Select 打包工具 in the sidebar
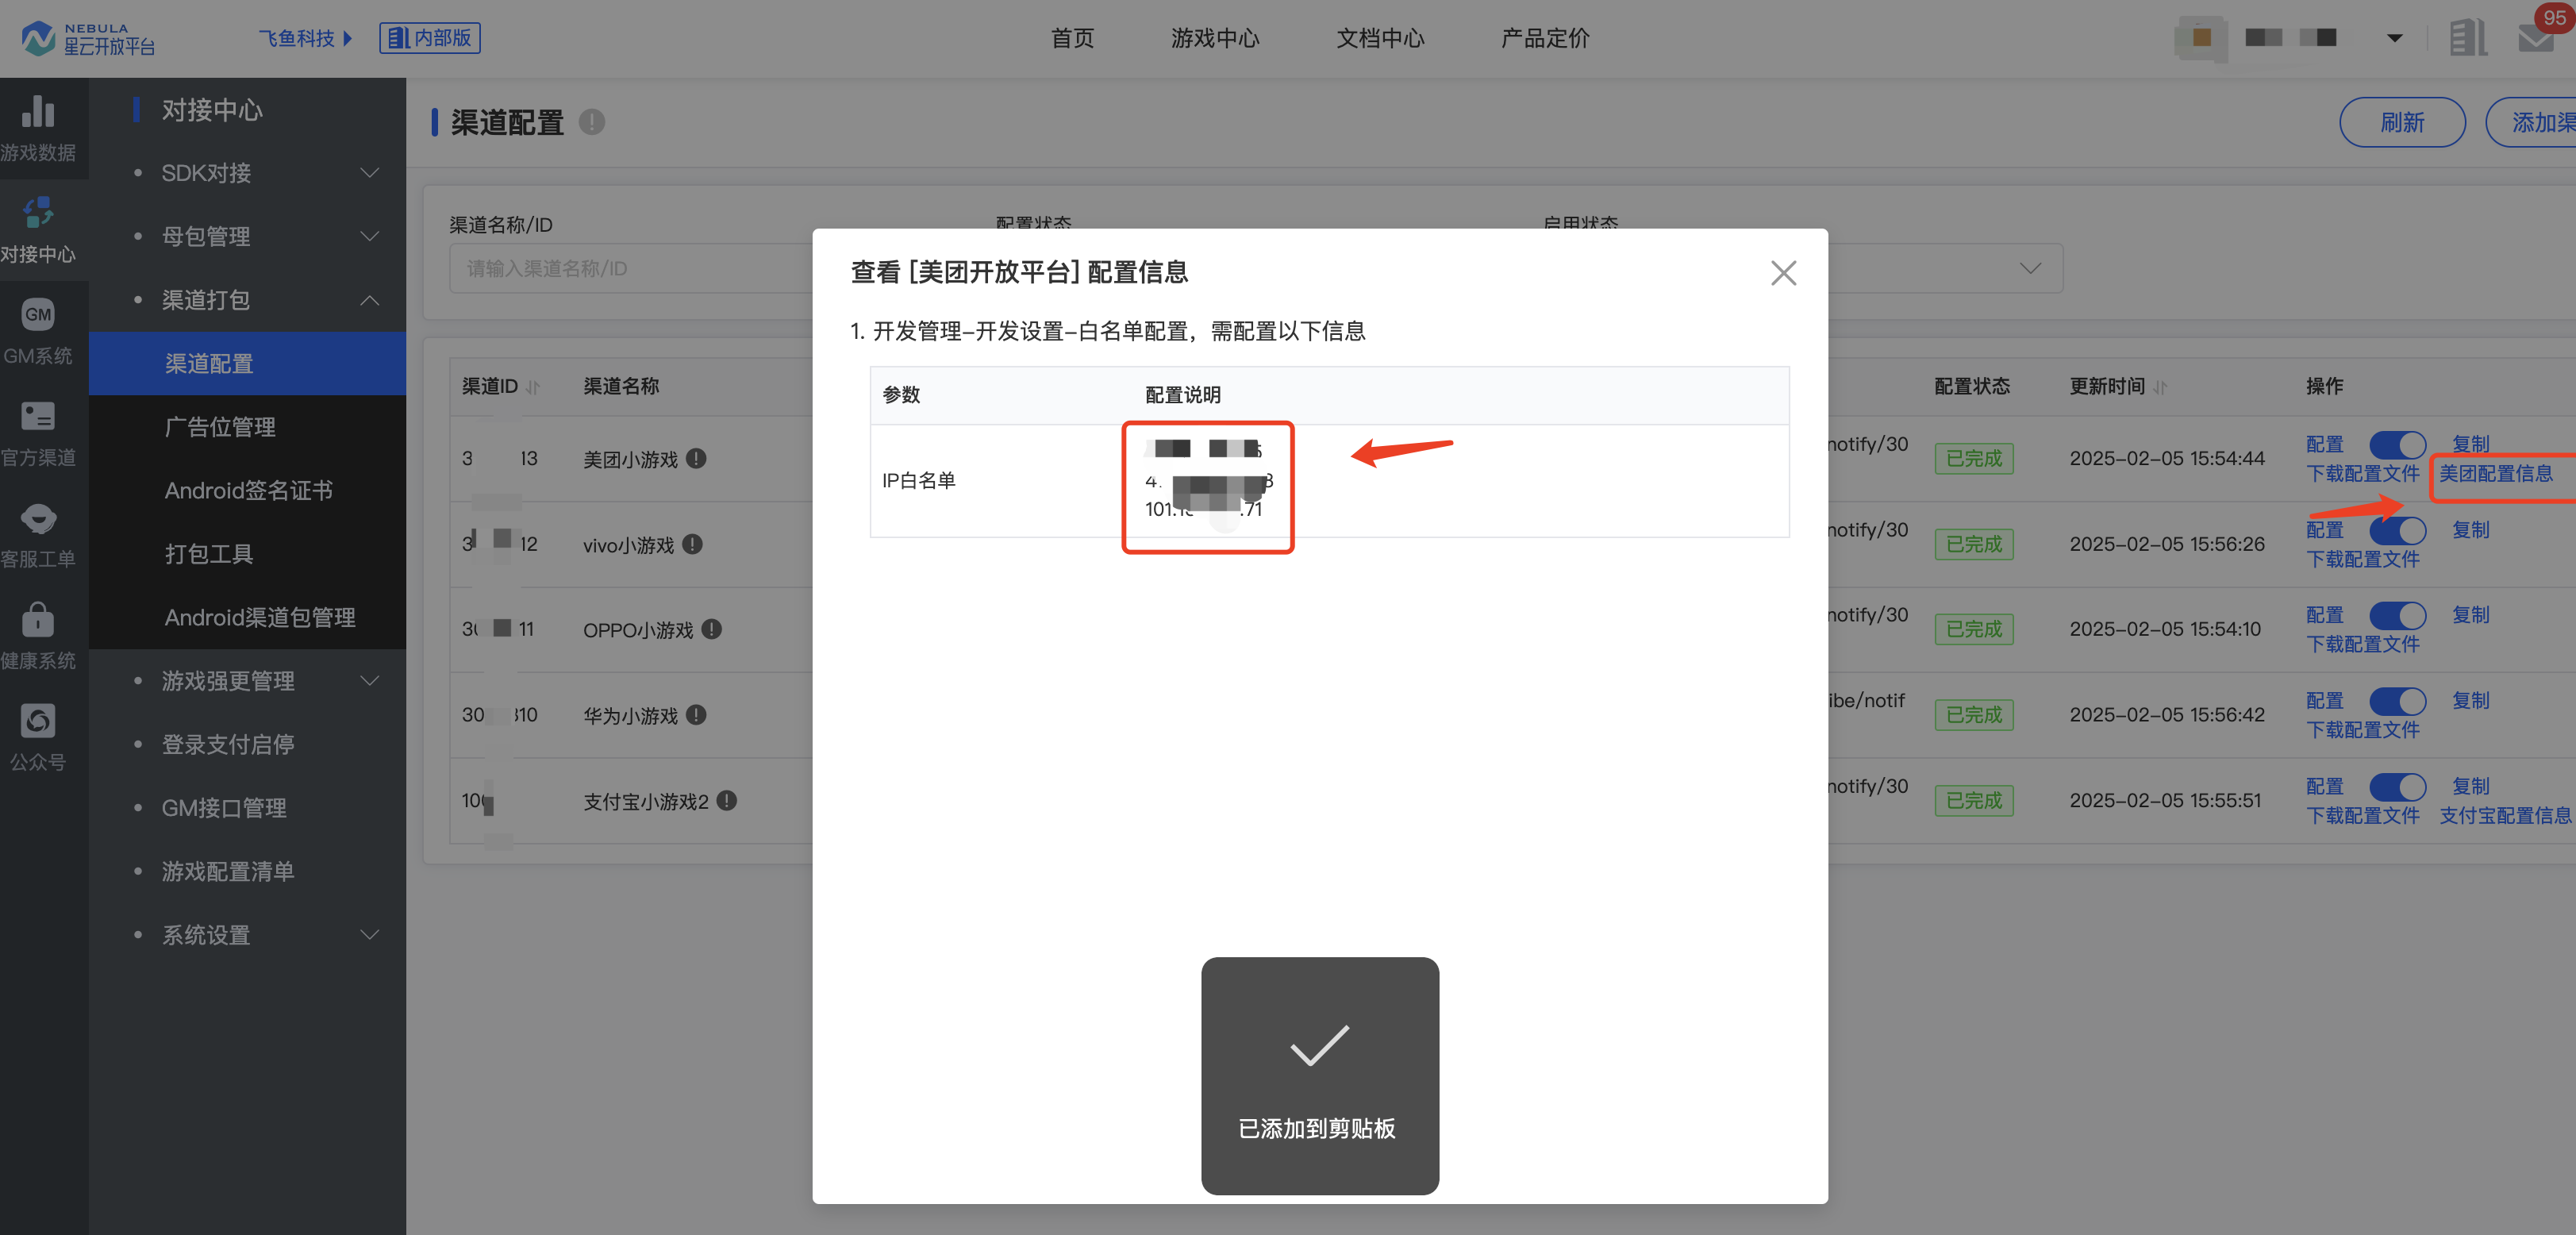2576x1235 pixels. click(x=247, y=554)
